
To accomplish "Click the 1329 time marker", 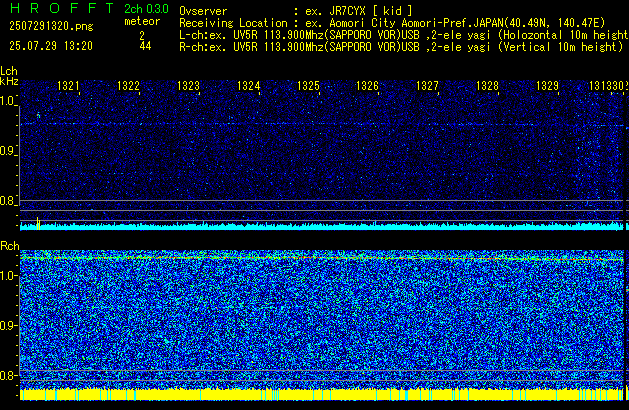I will pyautogui.click(x=547, y=86).
